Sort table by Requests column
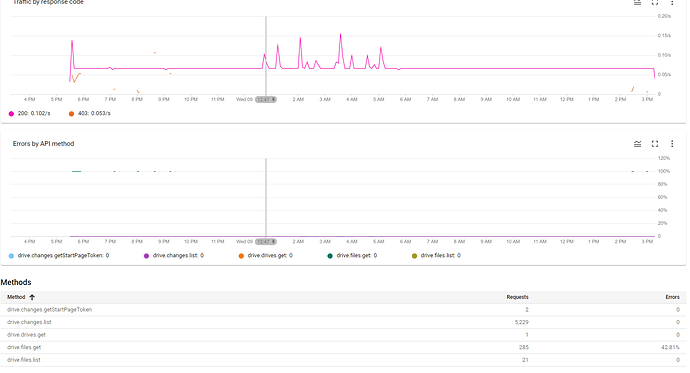 pyautogui.click(x=517, y=297)
